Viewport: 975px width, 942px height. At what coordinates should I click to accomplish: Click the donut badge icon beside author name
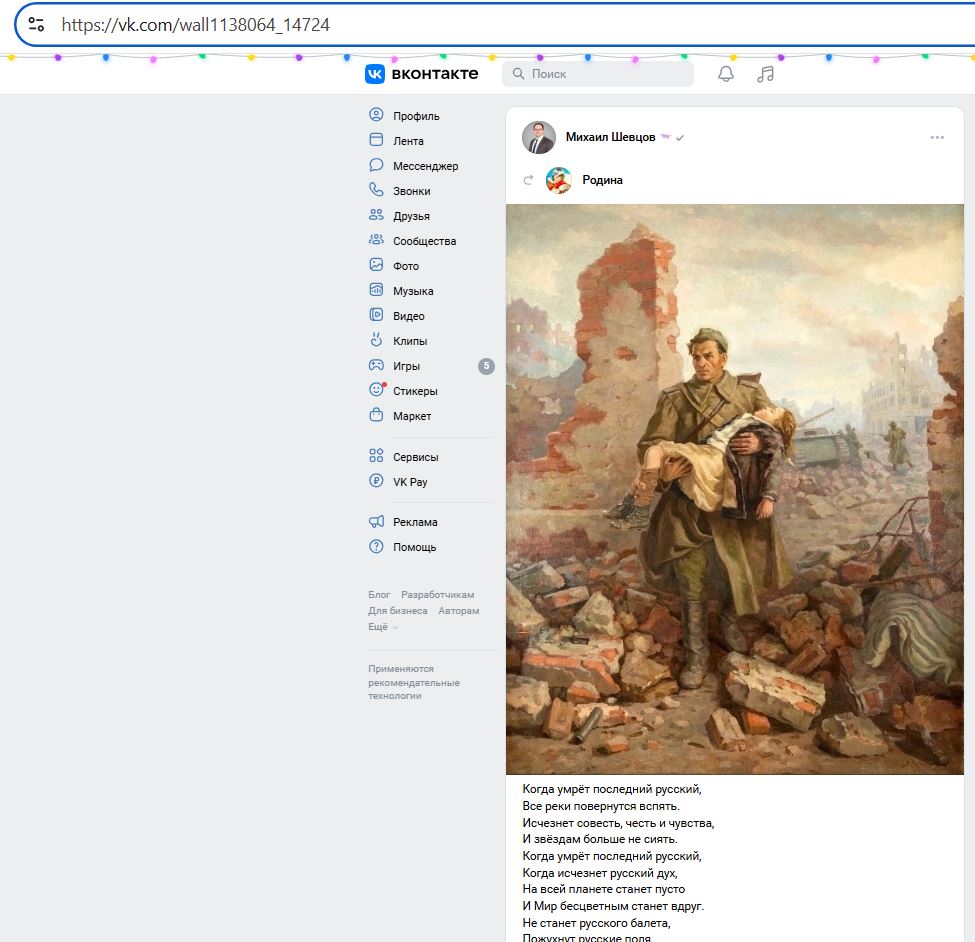click(665, 137)
